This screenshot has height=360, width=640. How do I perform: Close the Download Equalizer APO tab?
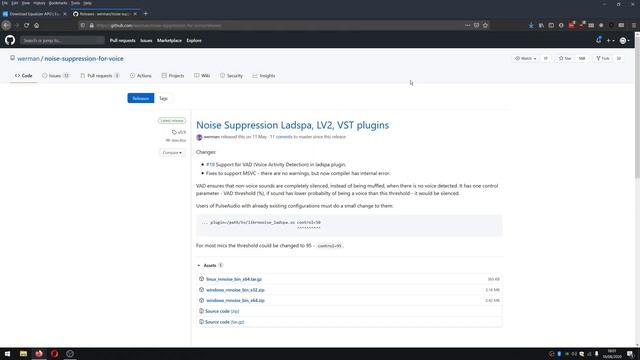64,14
